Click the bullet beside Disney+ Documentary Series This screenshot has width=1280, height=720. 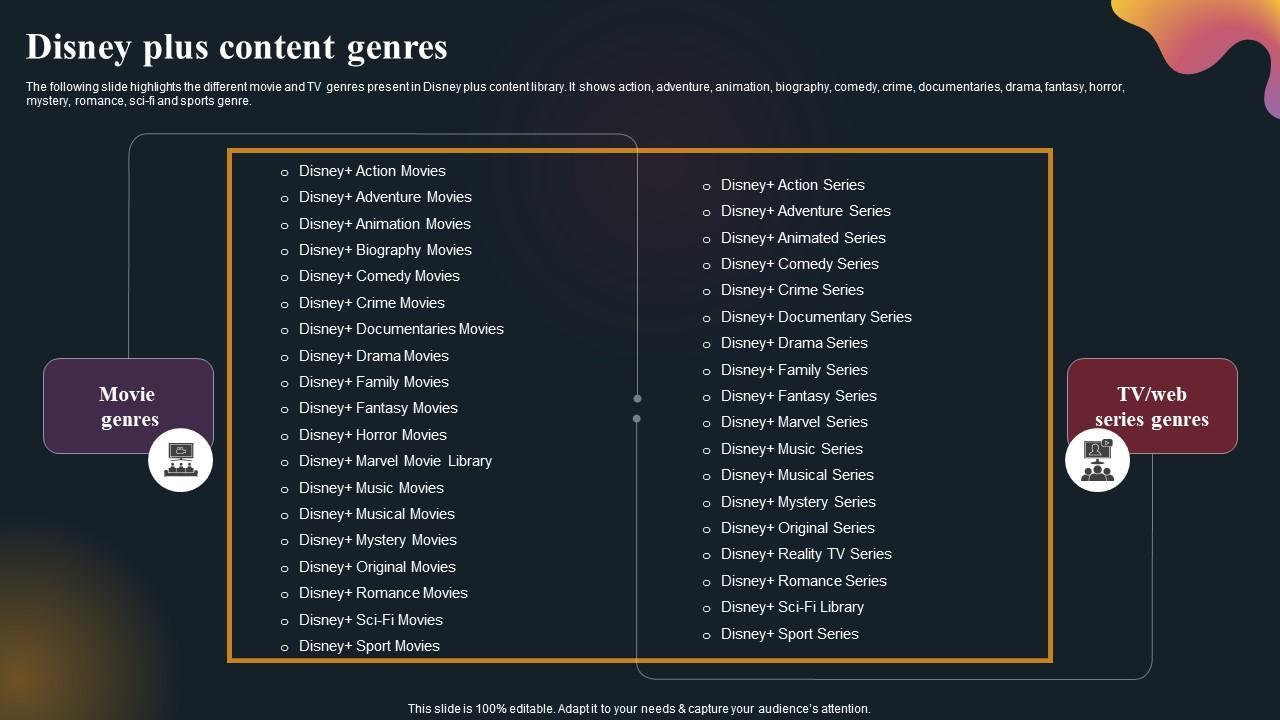click(707, 318)
